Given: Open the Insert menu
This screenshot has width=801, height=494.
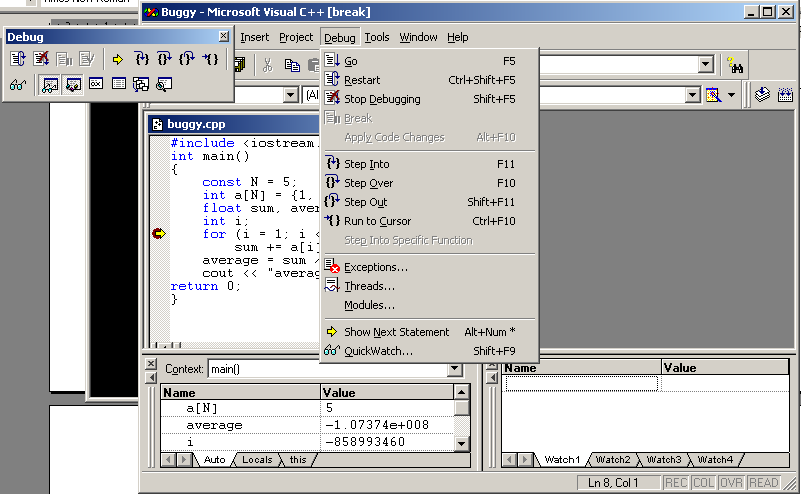Looking at the screenshot, I should [254, 37].
